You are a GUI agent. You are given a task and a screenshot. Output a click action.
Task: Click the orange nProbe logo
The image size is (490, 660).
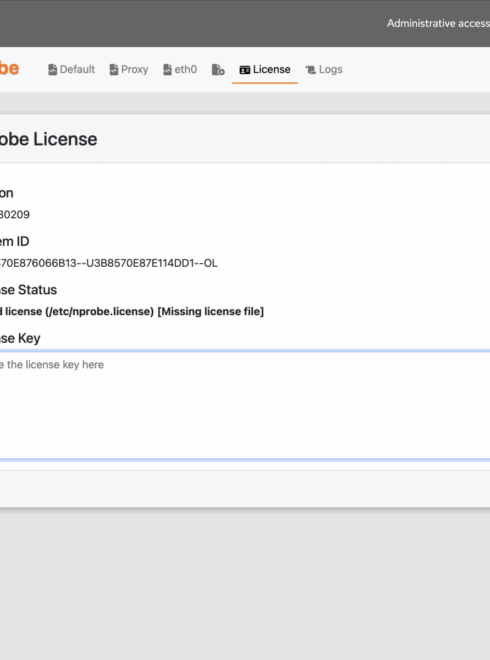9,68
